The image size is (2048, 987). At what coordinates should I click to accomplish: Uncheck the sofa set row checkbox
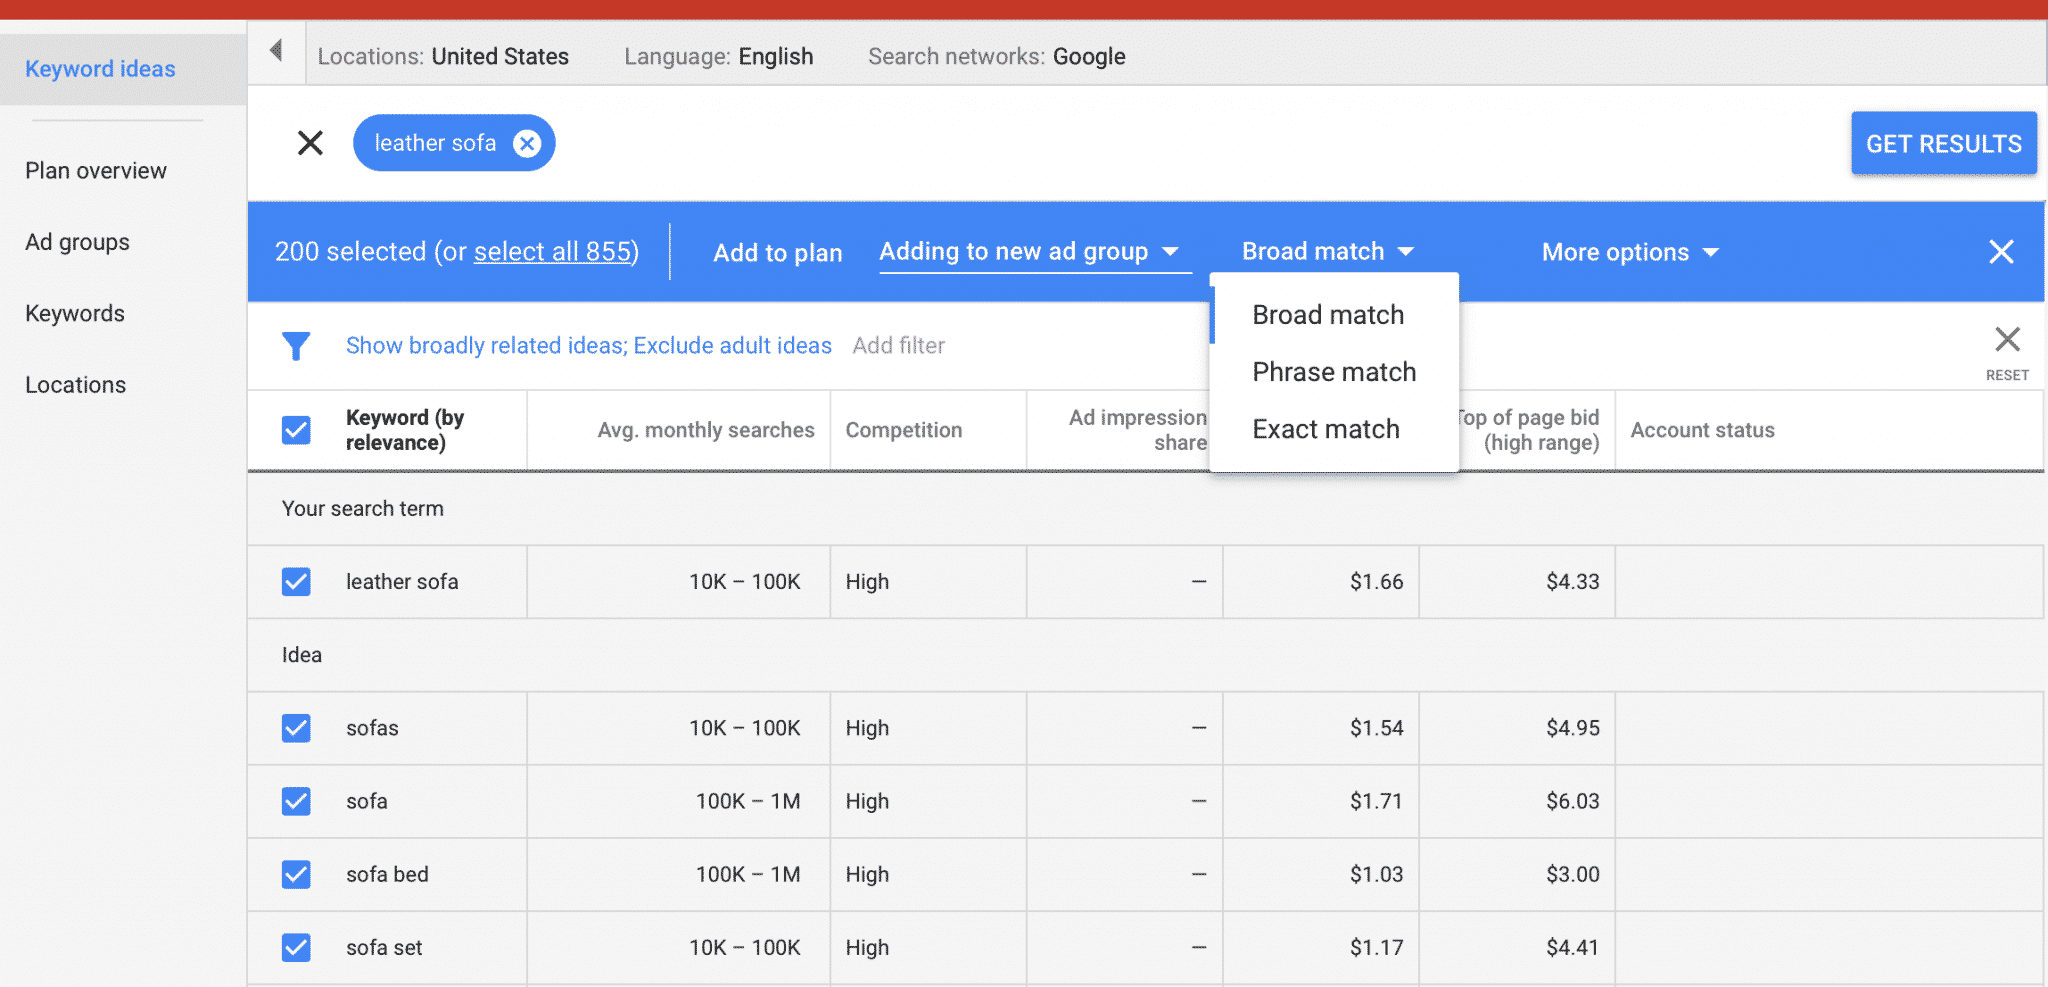point(296,947)
